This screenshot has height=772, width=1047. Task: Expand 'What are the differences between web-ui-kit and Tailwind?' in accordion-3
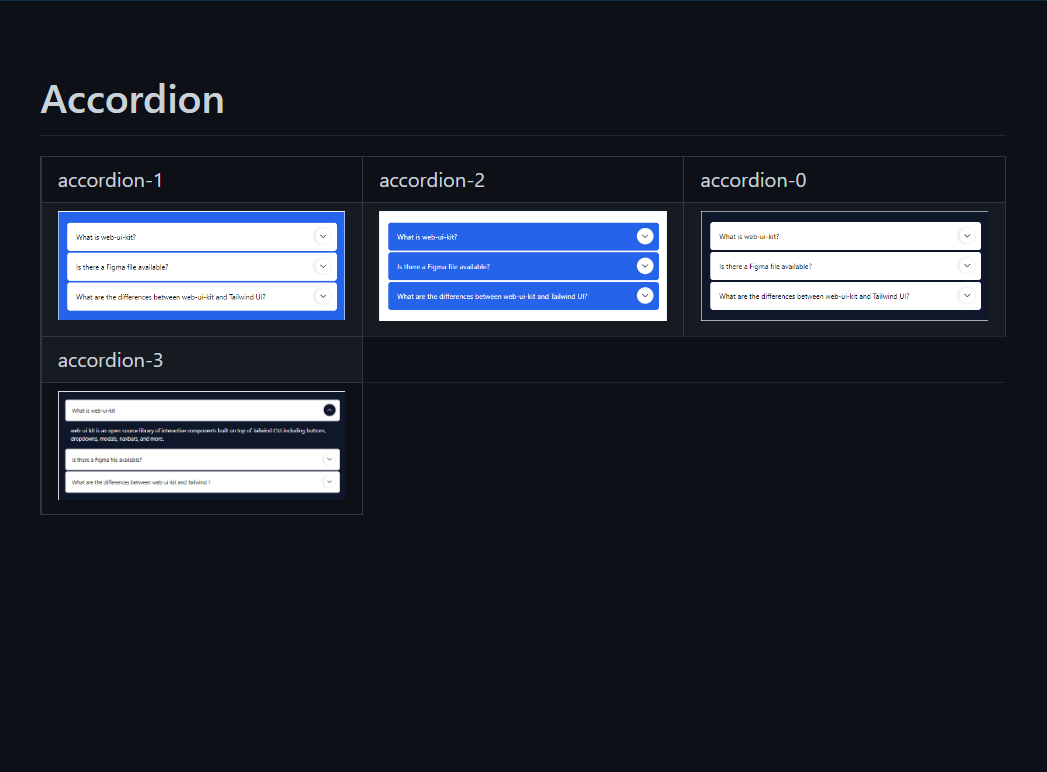point(201,481)
